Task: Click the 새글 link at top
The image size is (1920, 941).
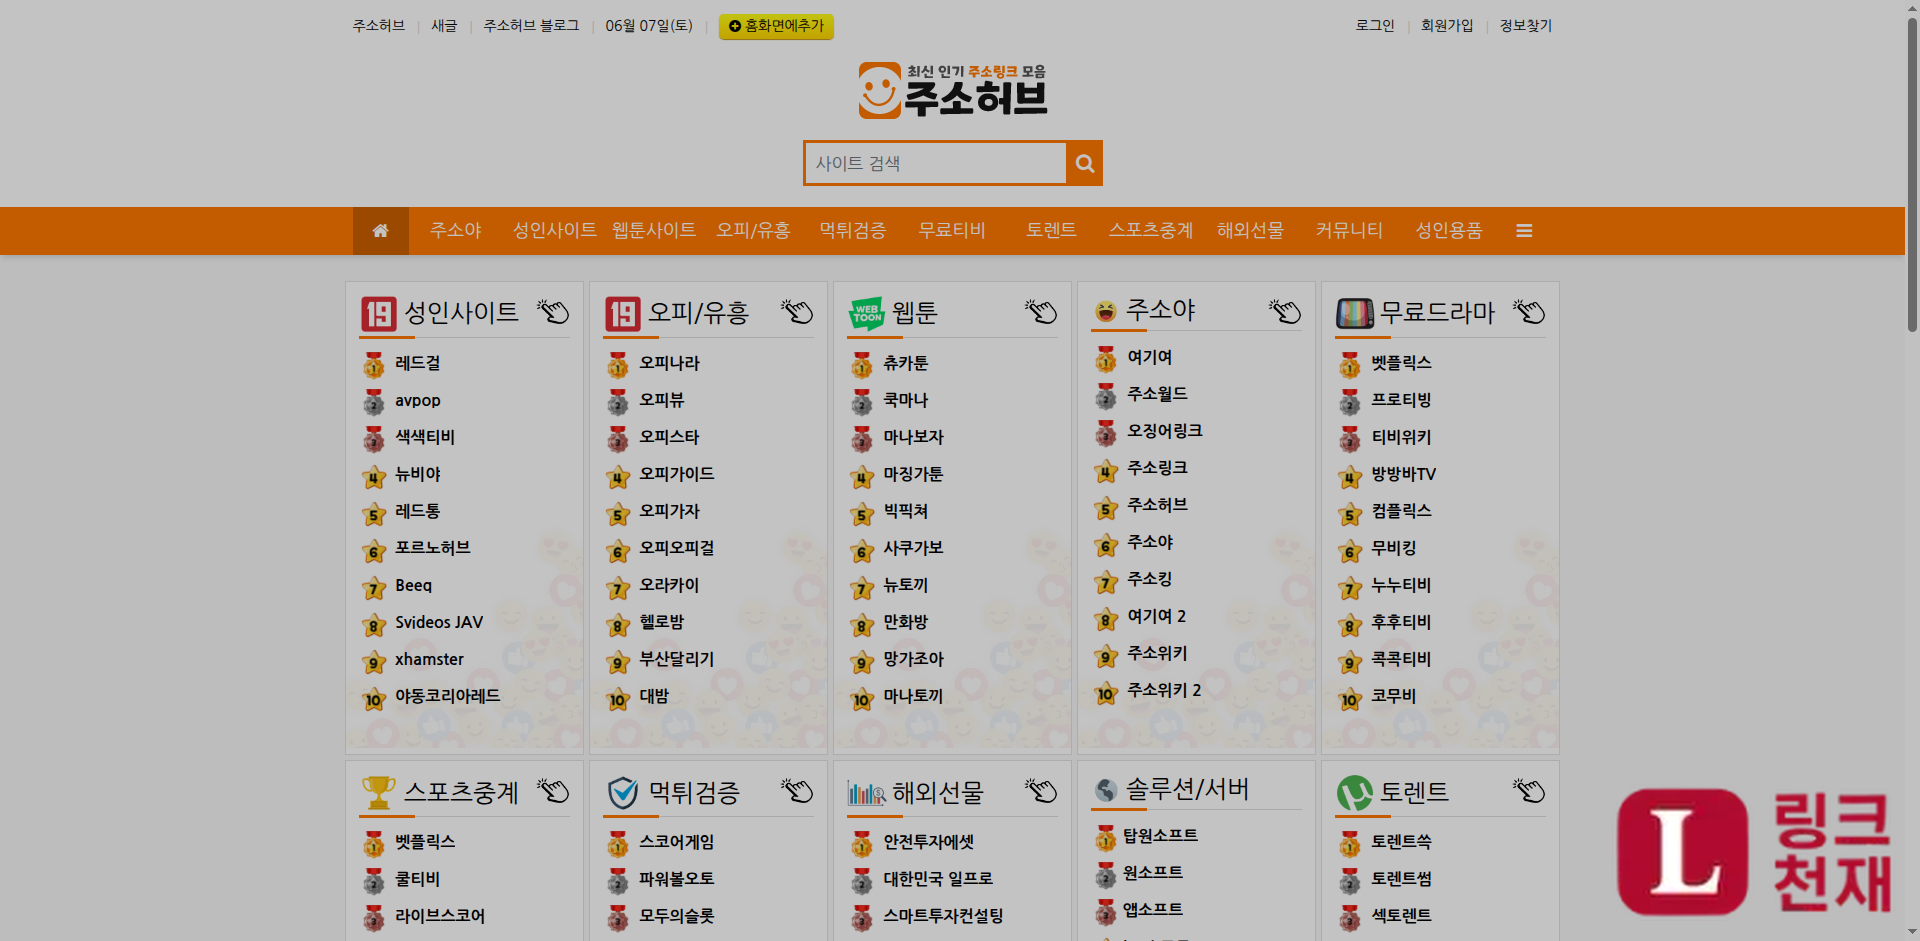Action: point(444,26)
